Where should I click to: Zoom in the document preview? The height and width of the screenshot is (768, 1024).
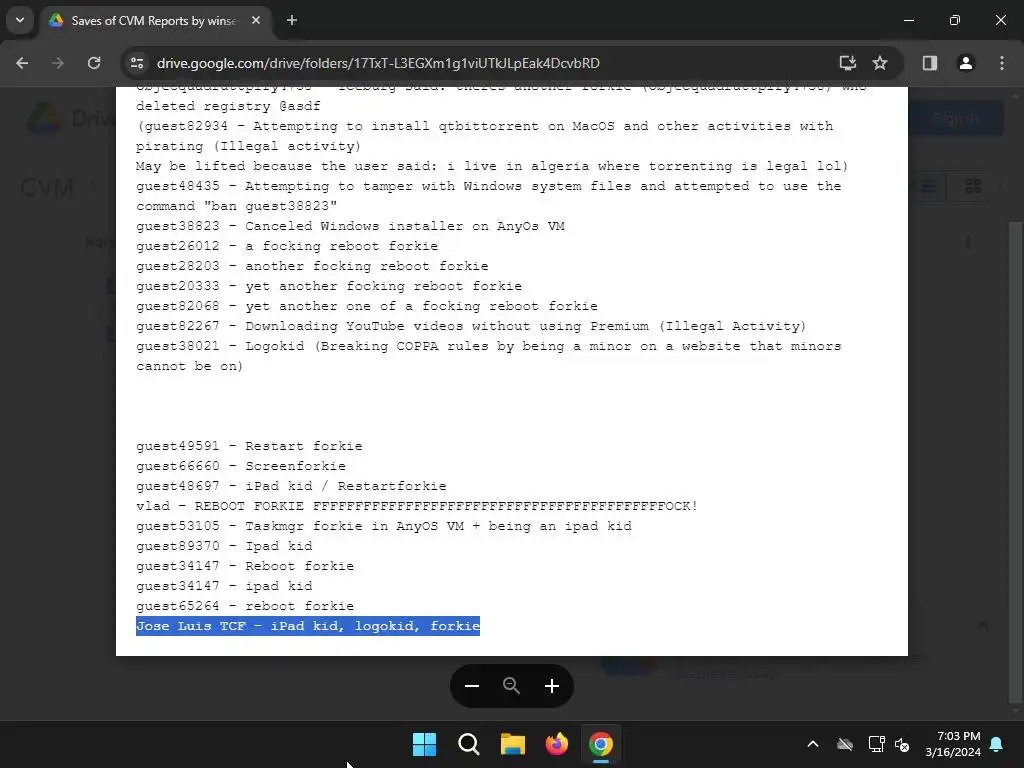(x=552, y=686)
